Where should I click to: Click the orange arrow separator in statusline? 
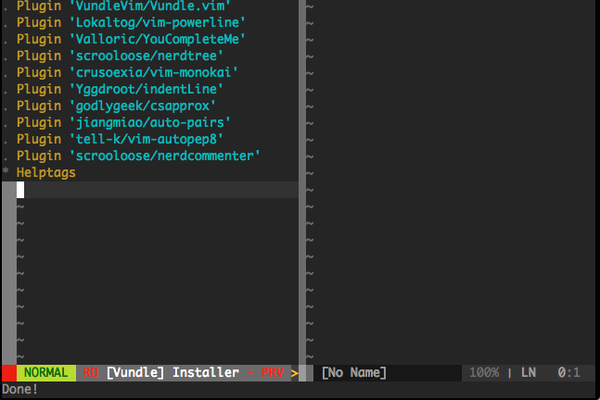294,373
